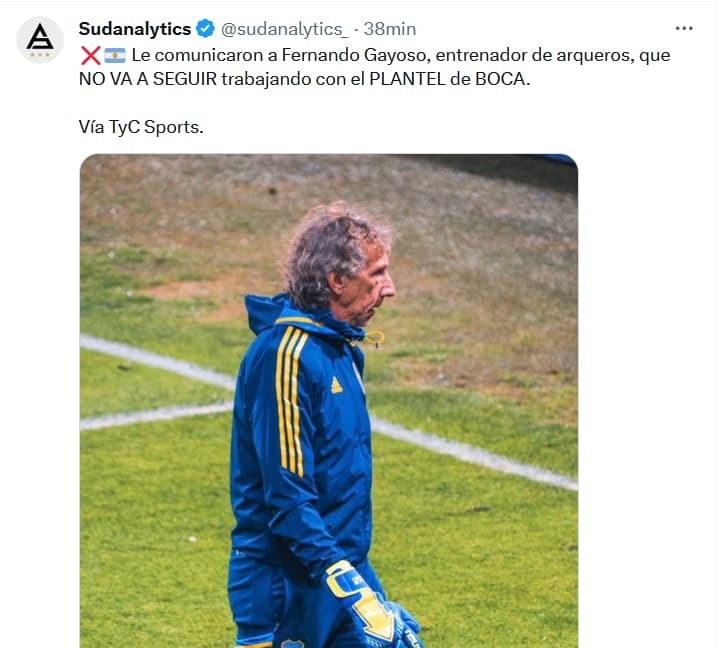
Task: Click the yellow sleeve stripes in photo
Action: click(292, 400)
